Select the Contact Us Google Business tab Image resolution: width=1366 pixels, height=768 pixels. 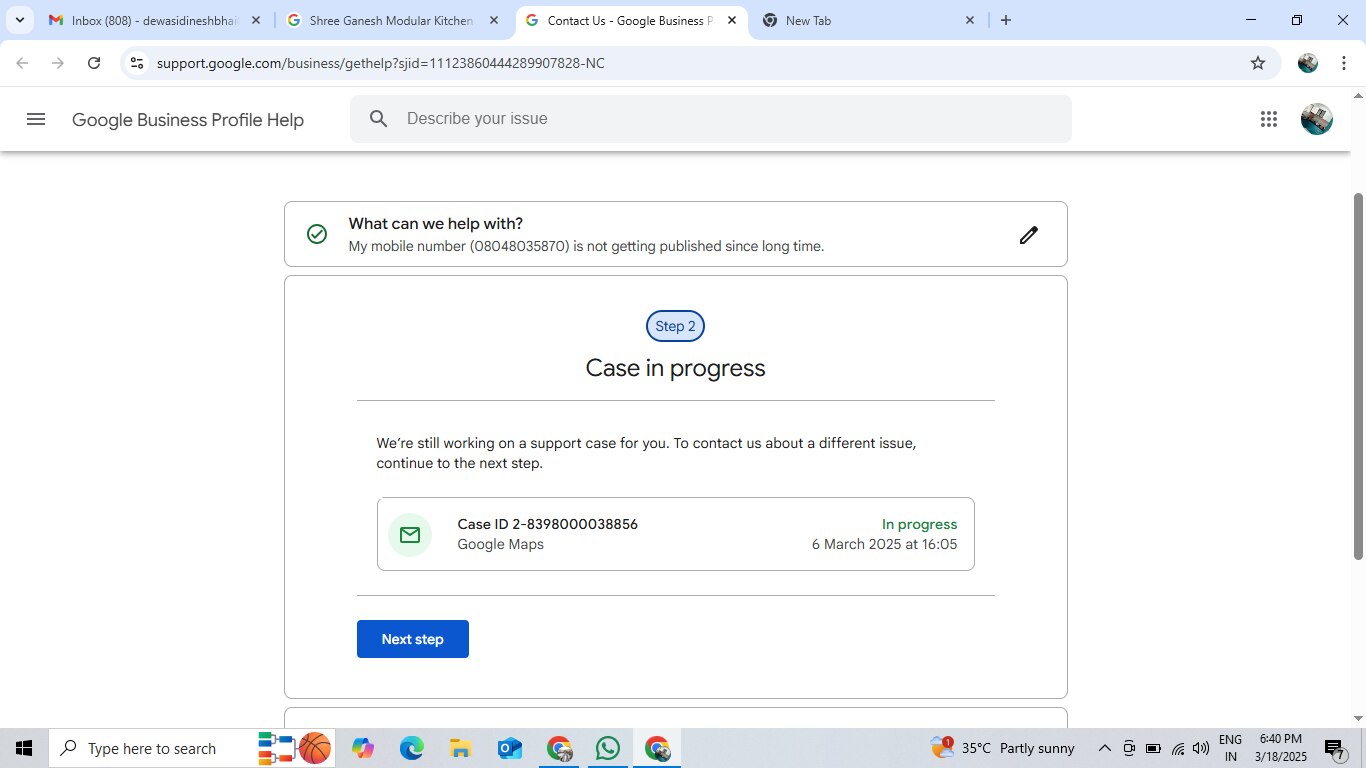pyautogui.click(x=630, y=20)
